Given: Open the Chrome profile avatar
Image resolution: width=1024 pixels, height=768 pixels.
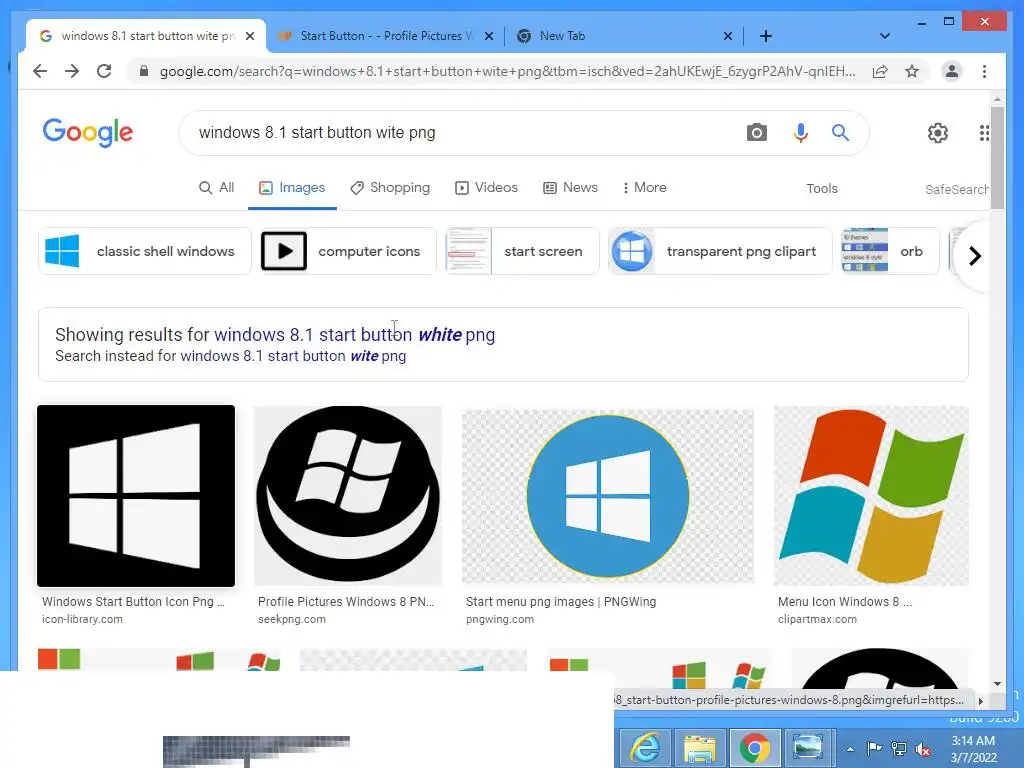Looking at the screenshot, I should [952, 71].
